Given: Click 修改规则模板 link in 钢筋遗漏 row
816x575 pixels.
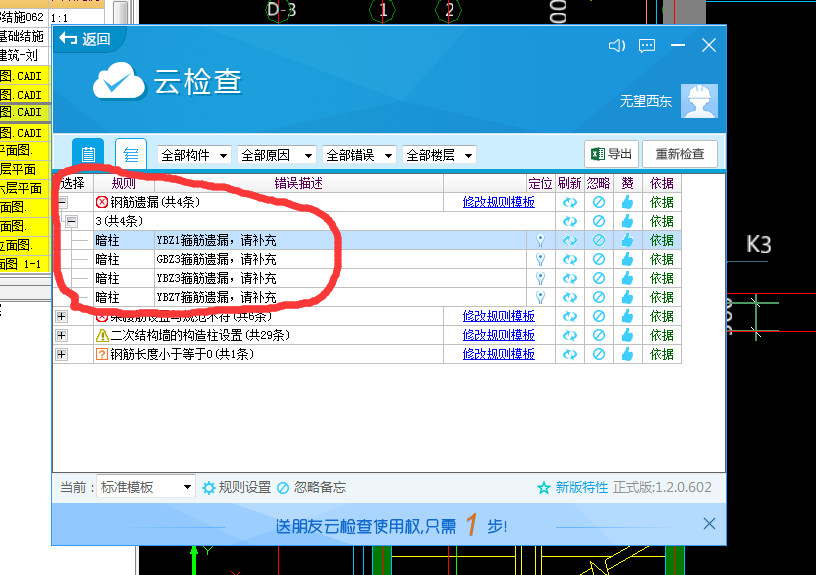Looking at the screenshot, I should (499, 202).
